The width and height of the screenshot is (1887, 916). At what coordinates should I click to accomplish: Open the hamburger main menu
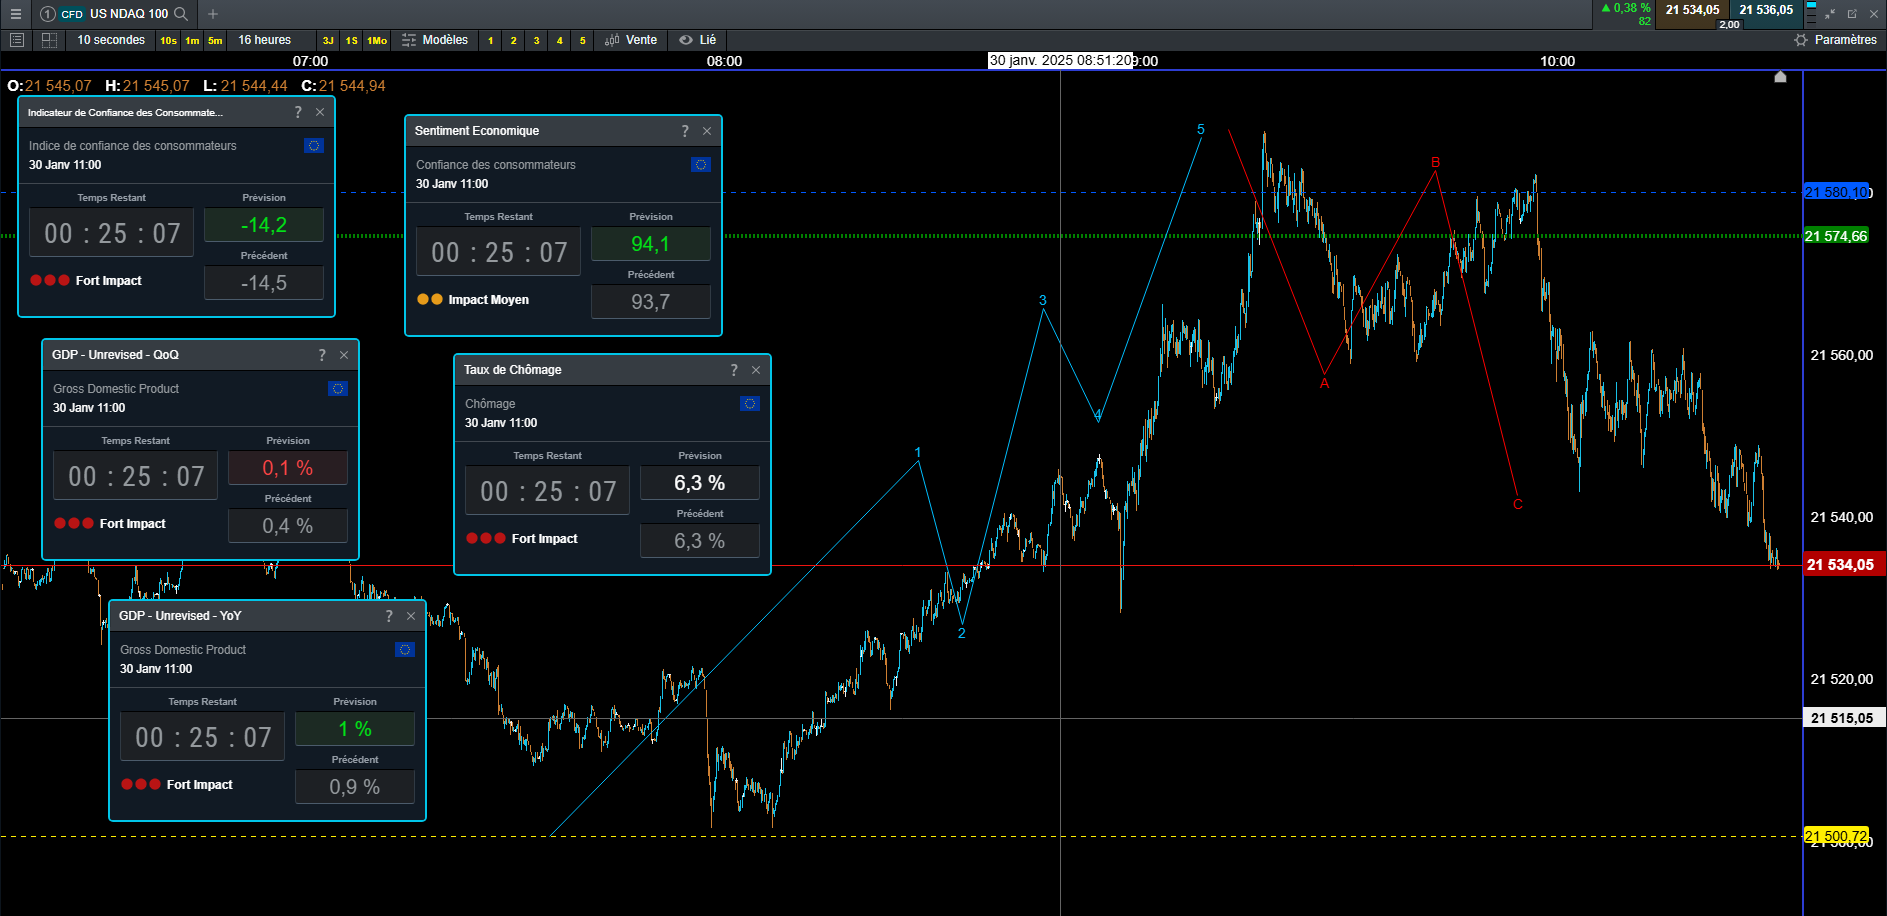tap(15, 14)
